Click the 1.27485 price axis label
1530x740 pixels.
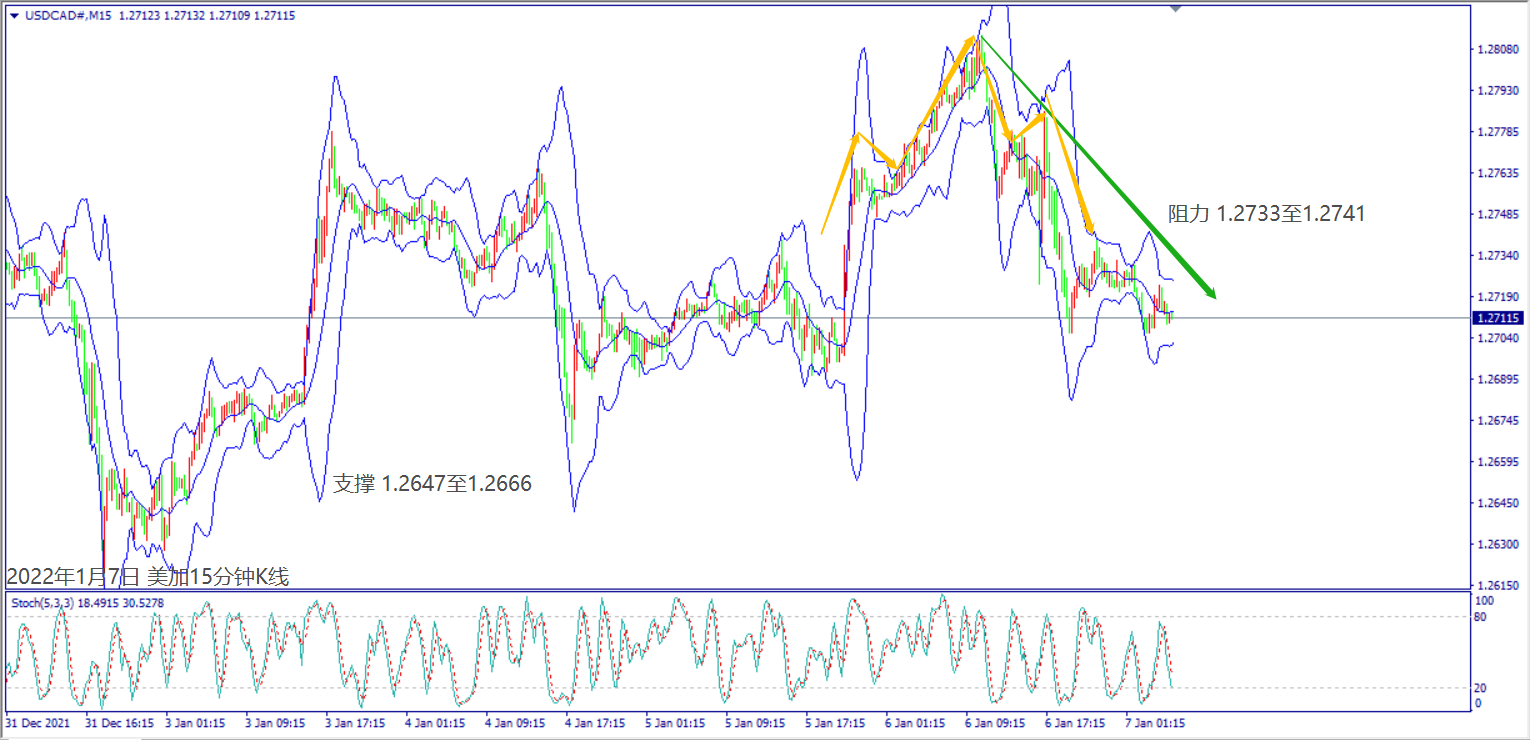pos(1499,215)
